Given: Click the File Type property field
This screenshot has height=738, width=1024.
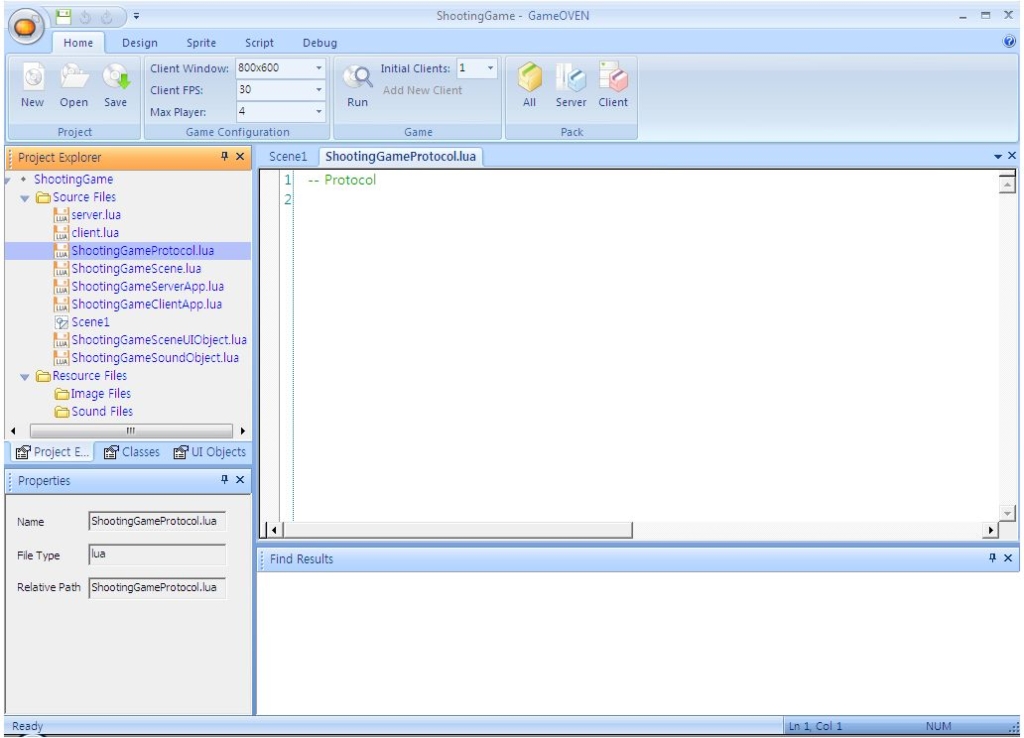Looking at the screenshot, I should (157, 554).
